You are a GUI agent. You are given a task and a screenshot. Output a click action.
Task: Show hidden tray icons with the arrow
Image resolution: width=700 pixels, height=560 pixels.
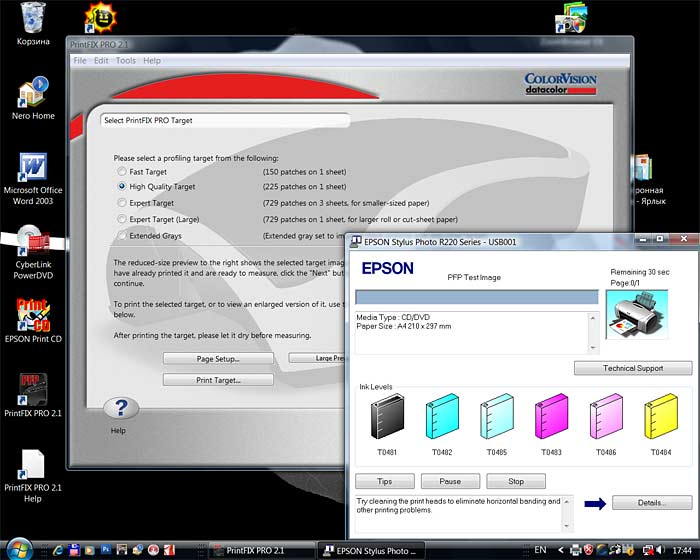point(561,550)
